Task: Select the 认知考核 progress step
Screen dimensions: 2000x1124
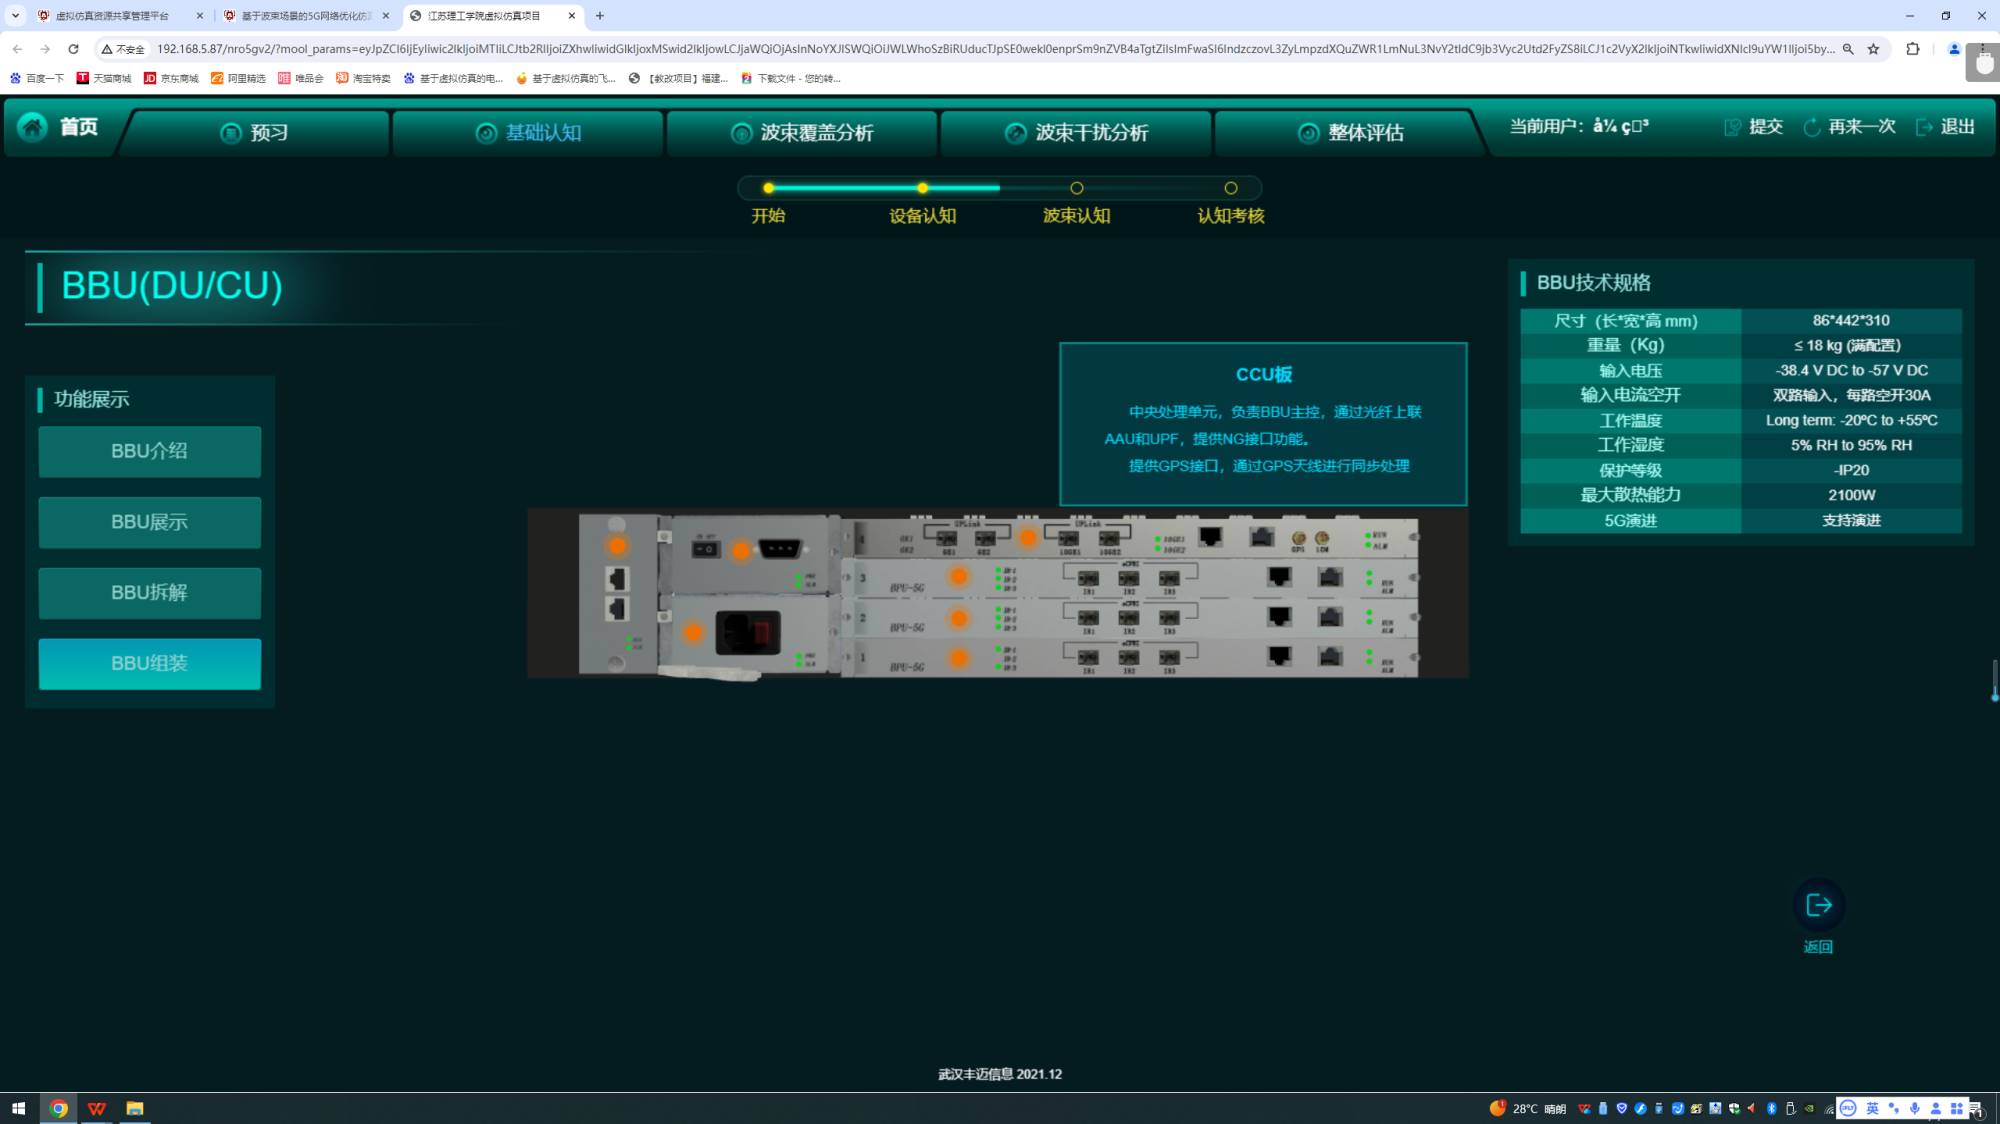Action: pyautogui.click(x=1230, y=188)
